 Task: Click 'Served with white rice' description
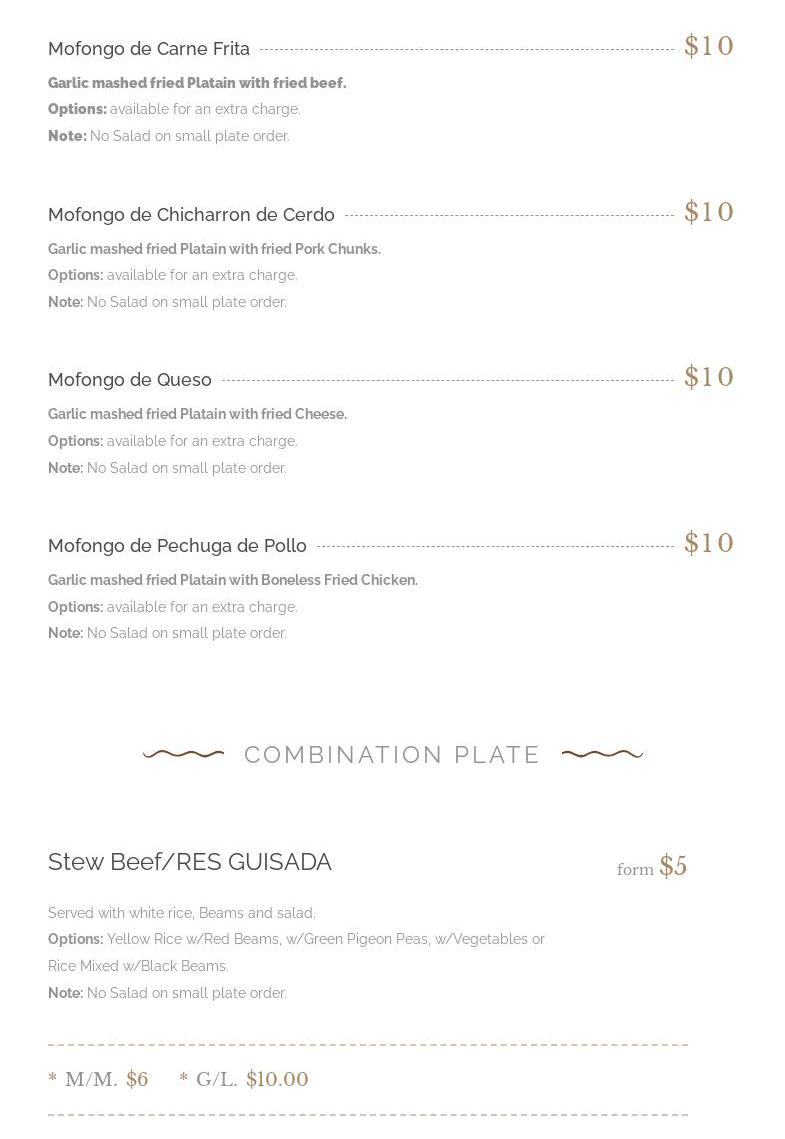pos(182,913)
